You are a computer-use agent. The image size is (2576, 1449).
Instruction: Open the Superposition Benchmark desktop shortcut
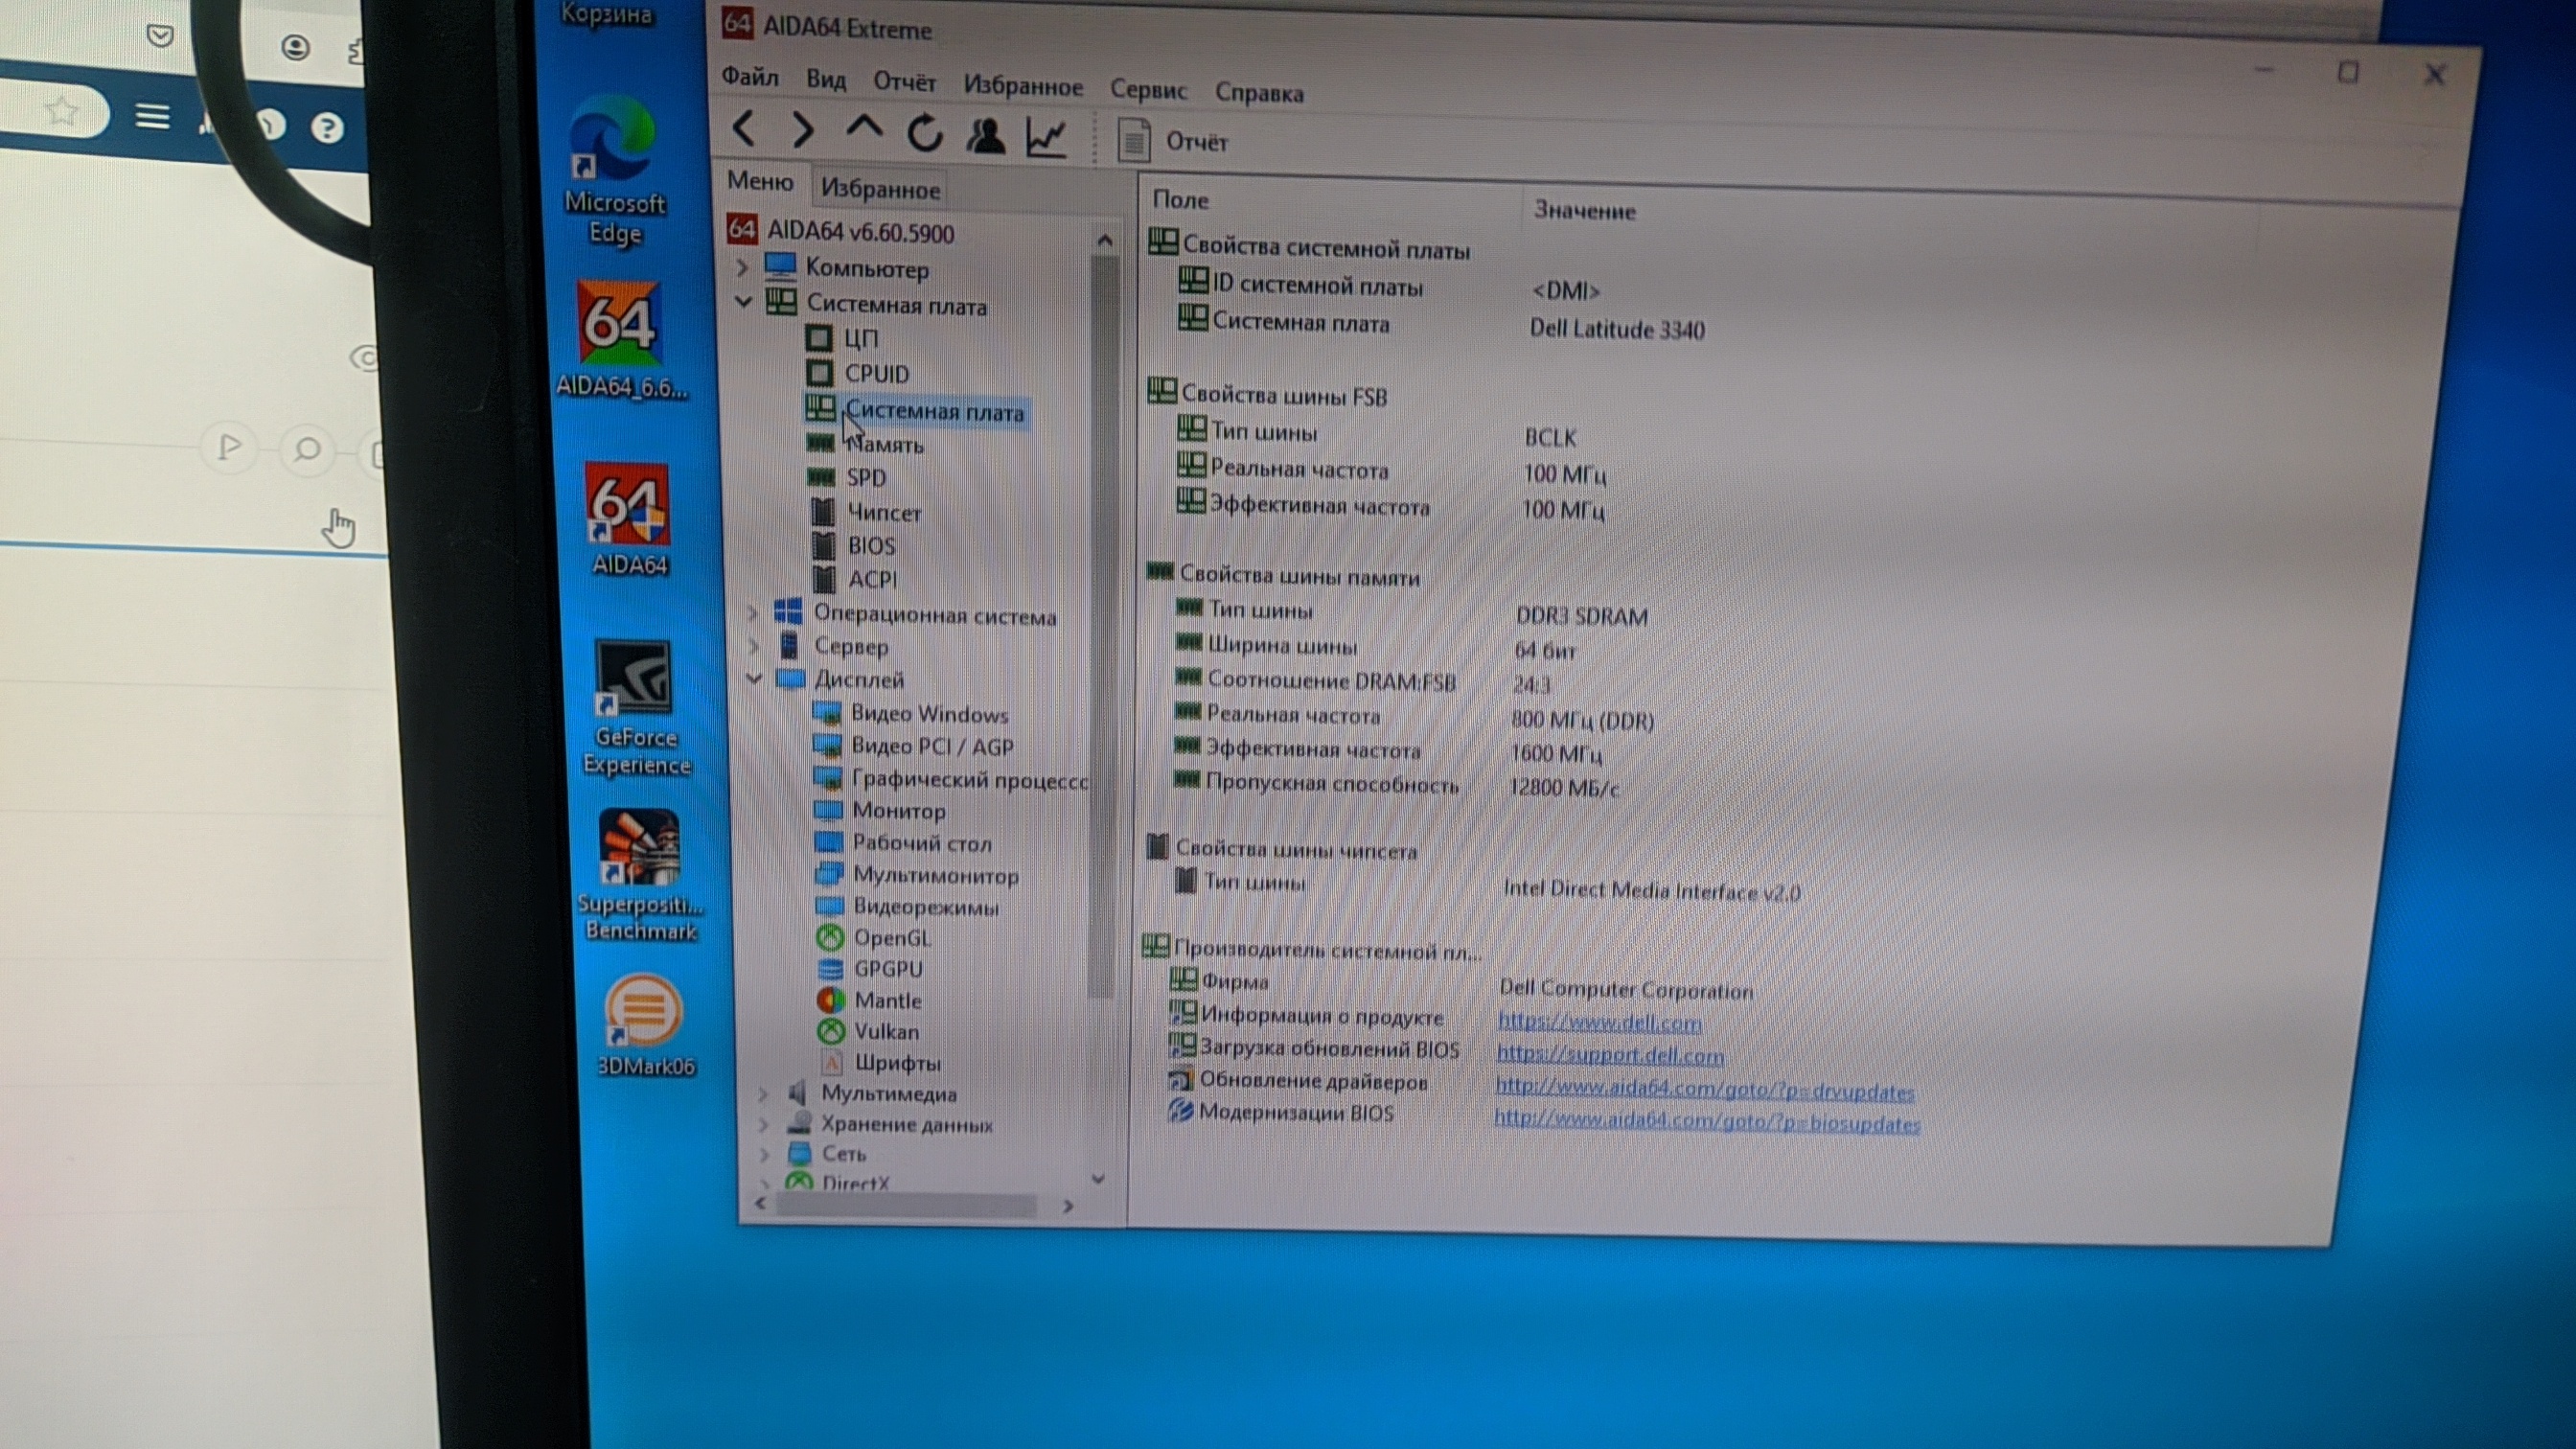pos(639,876)
